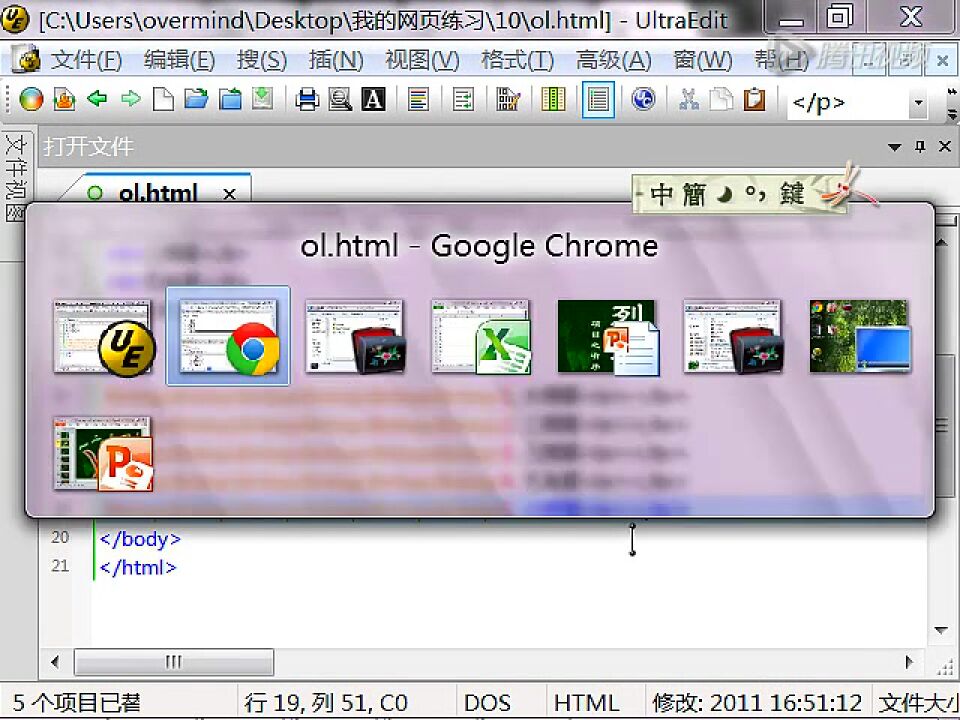Open a file using the blue folder icon
The image size is (960, 720).
pos(197,99)
